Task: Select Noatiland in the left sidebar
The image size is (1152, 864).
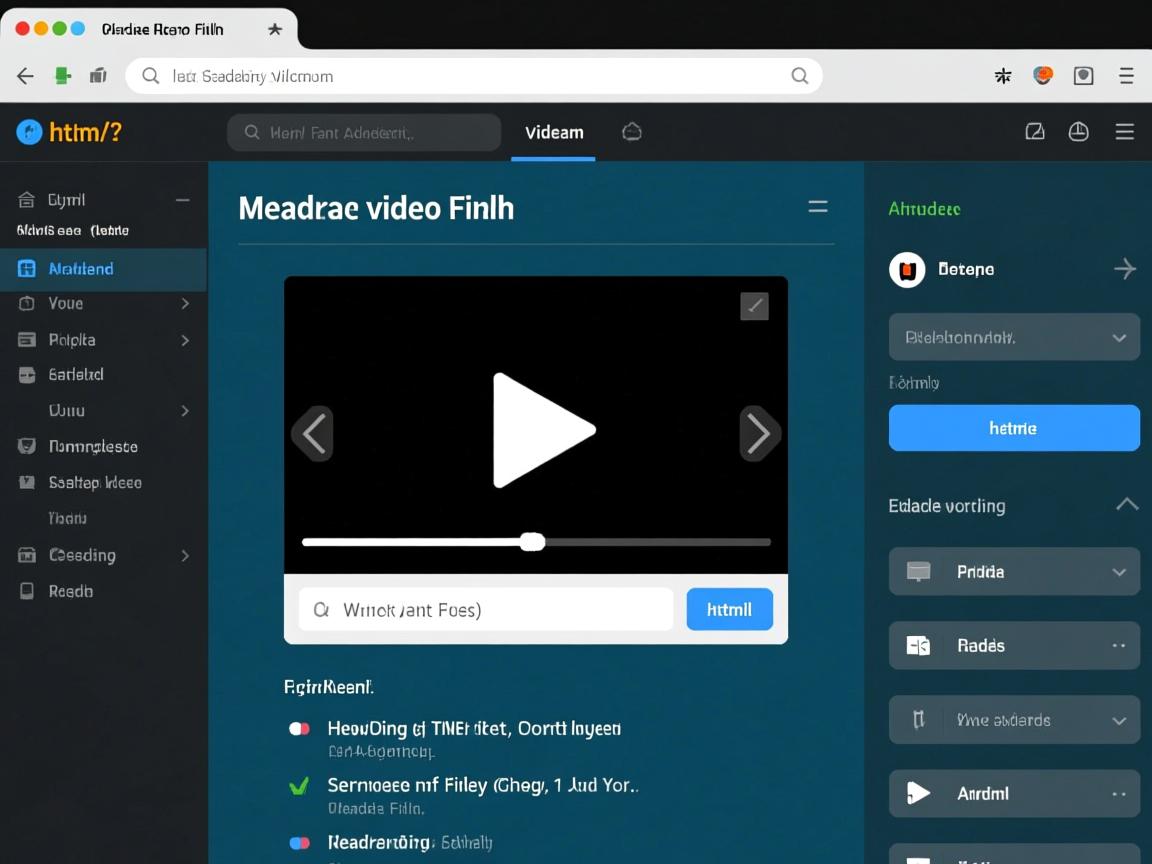Action: [81, 269]
